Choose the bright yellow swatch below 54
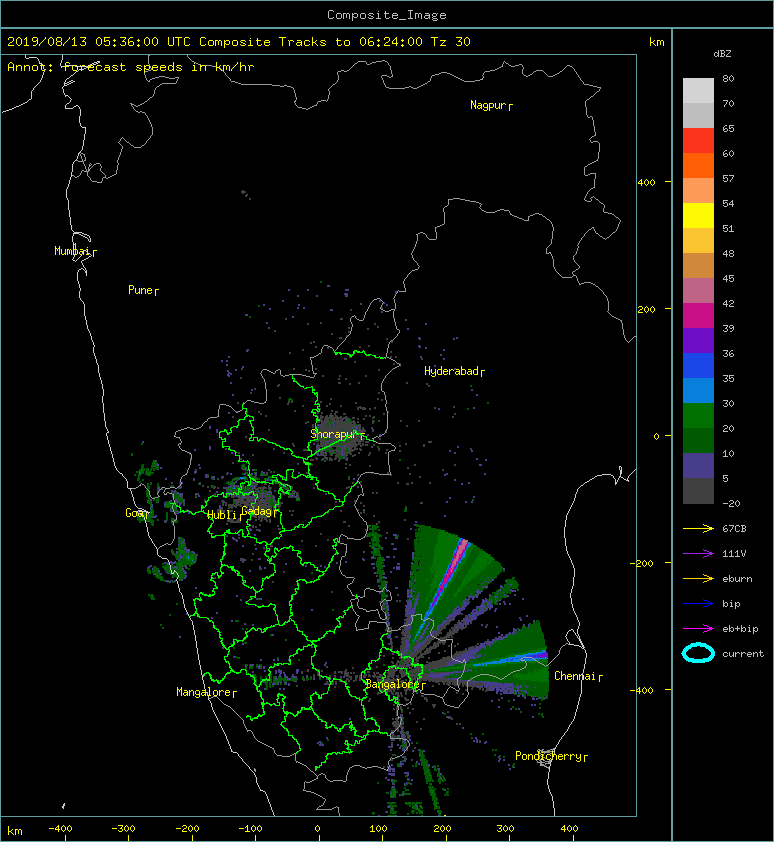 click(x=698, y=215)
